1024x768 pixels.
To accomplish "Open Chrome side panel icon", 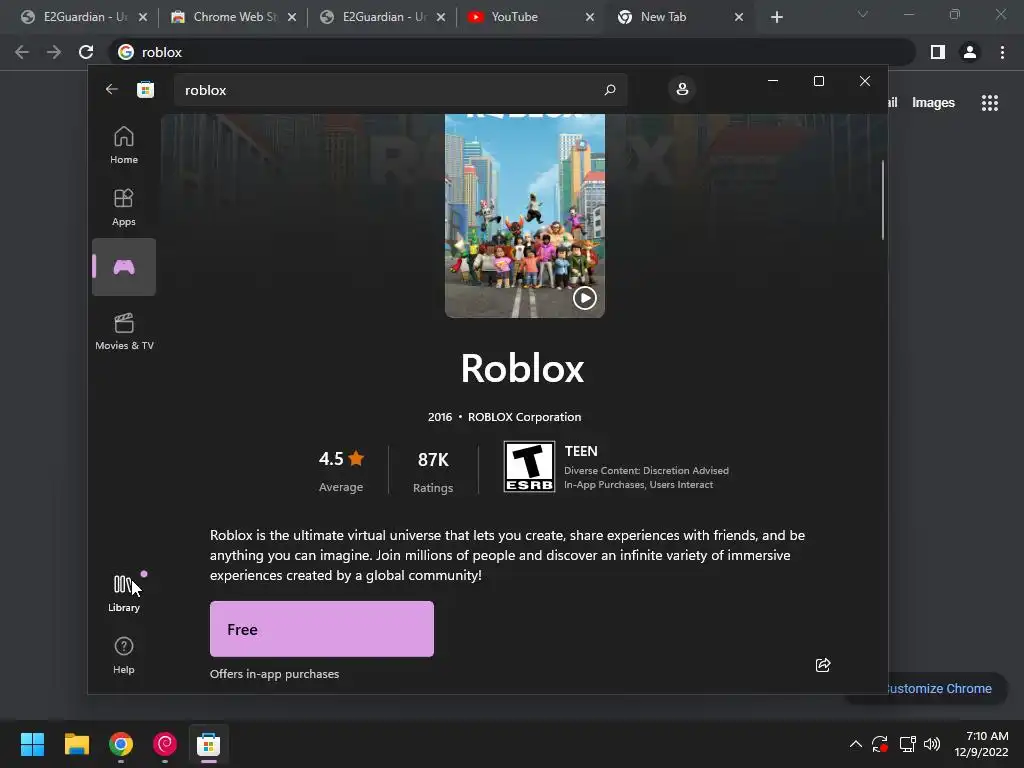I will coord(938,52).
